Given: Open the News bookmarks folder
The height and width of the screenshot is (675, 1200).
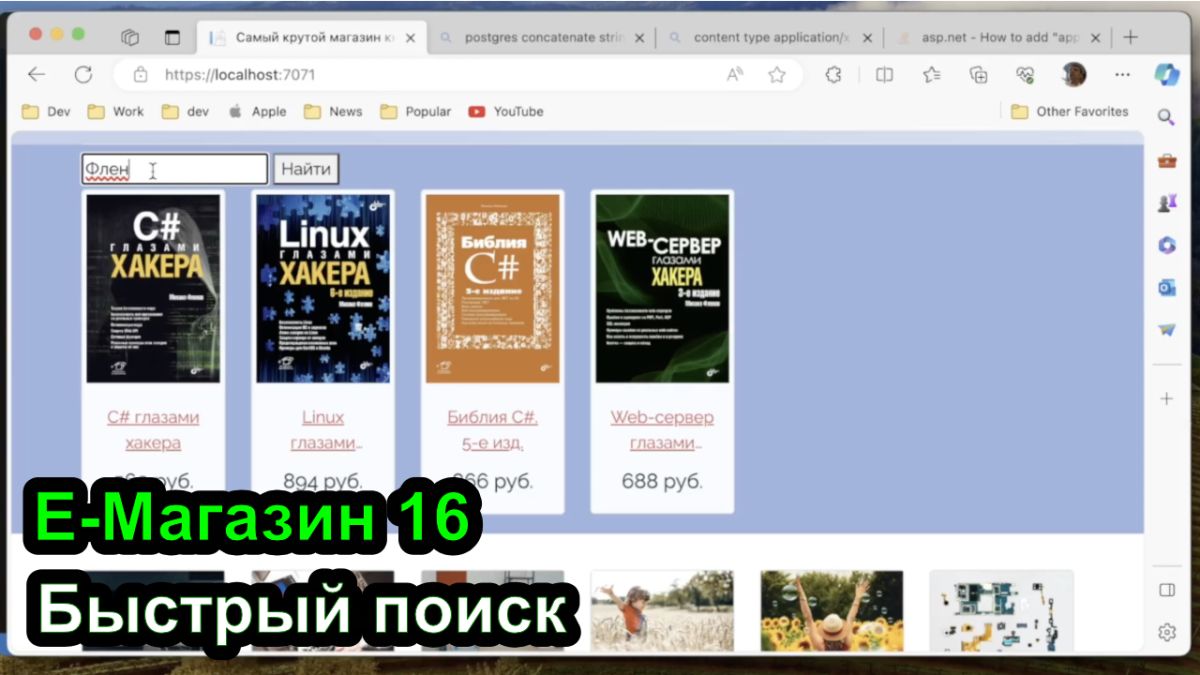Looking at the screenshot, I should tap(333, 112).
